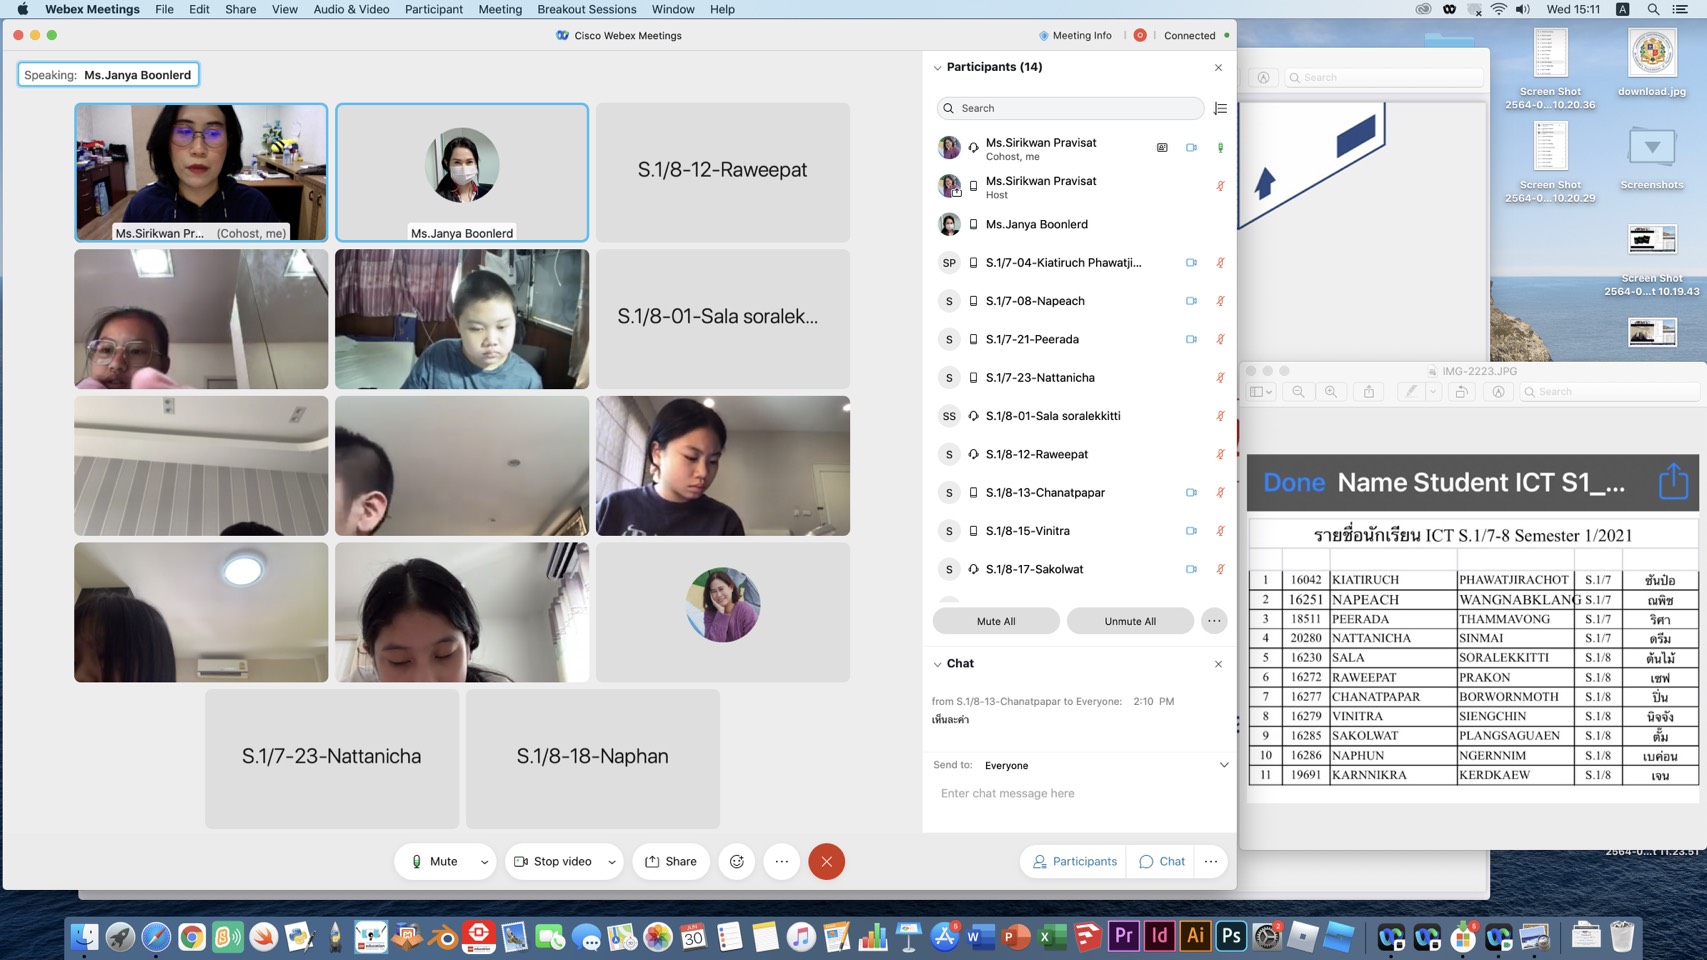Image resolution: width=1707 pixels, height=960 pixels.
Task: Open the Webex Meetings app menu
Action: click(92, 9)
